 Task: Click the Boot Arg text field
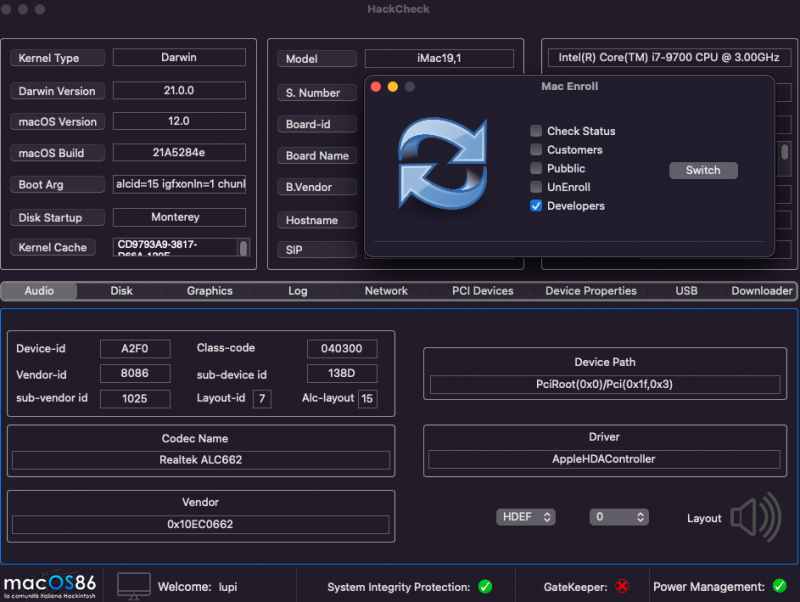click(179, 185)
